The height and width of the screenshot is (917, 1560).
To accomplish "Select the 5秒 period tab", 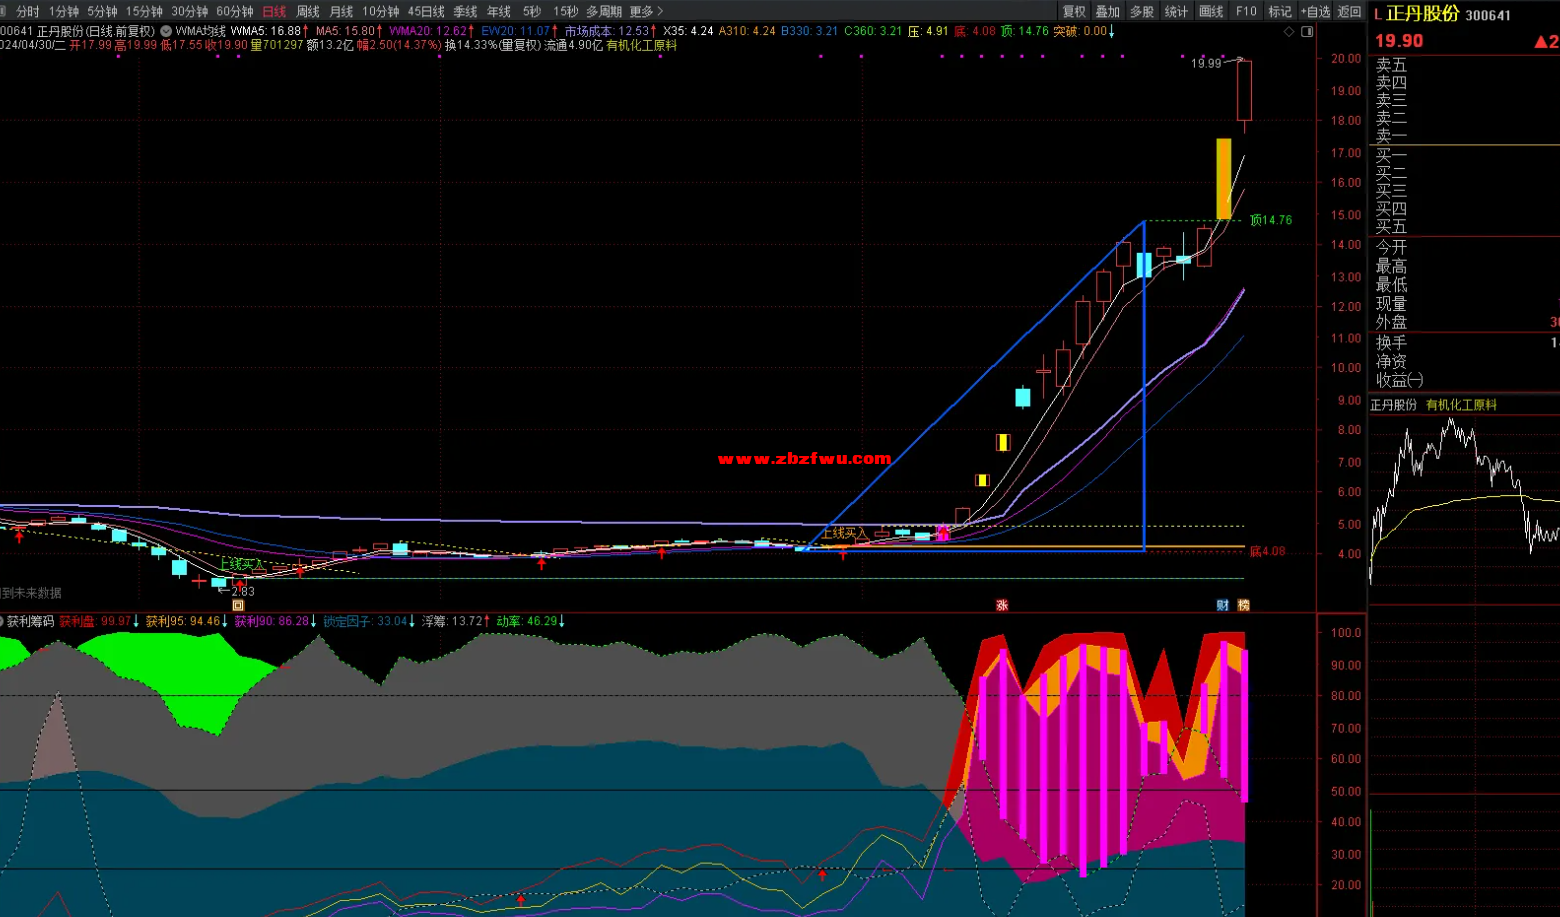I will (531, 11).
